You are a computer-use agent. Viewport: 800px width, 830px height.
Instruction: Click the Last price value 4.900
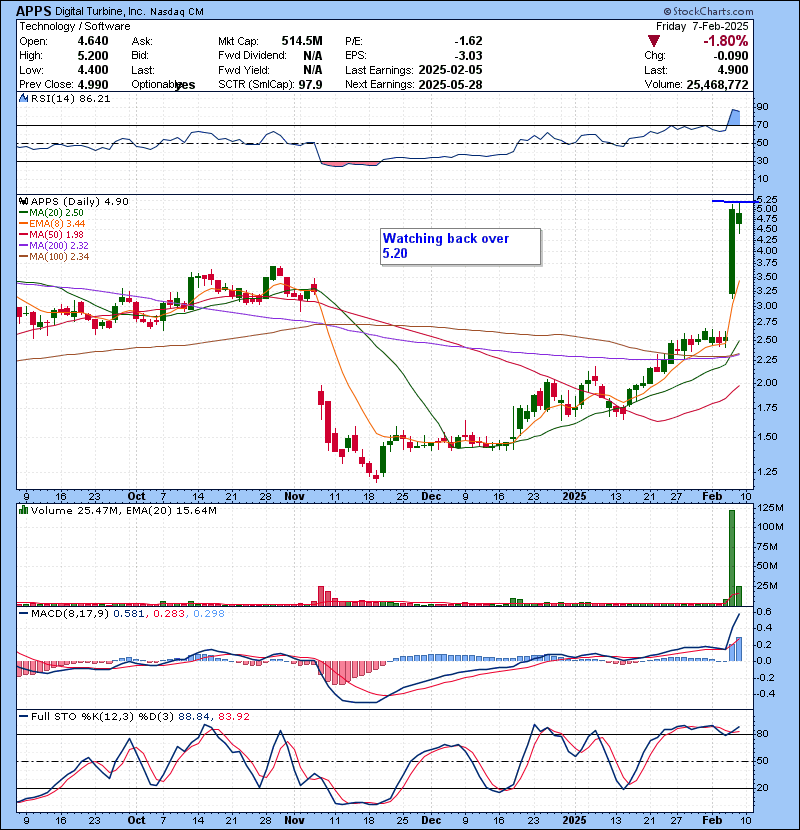click(733, 70)
